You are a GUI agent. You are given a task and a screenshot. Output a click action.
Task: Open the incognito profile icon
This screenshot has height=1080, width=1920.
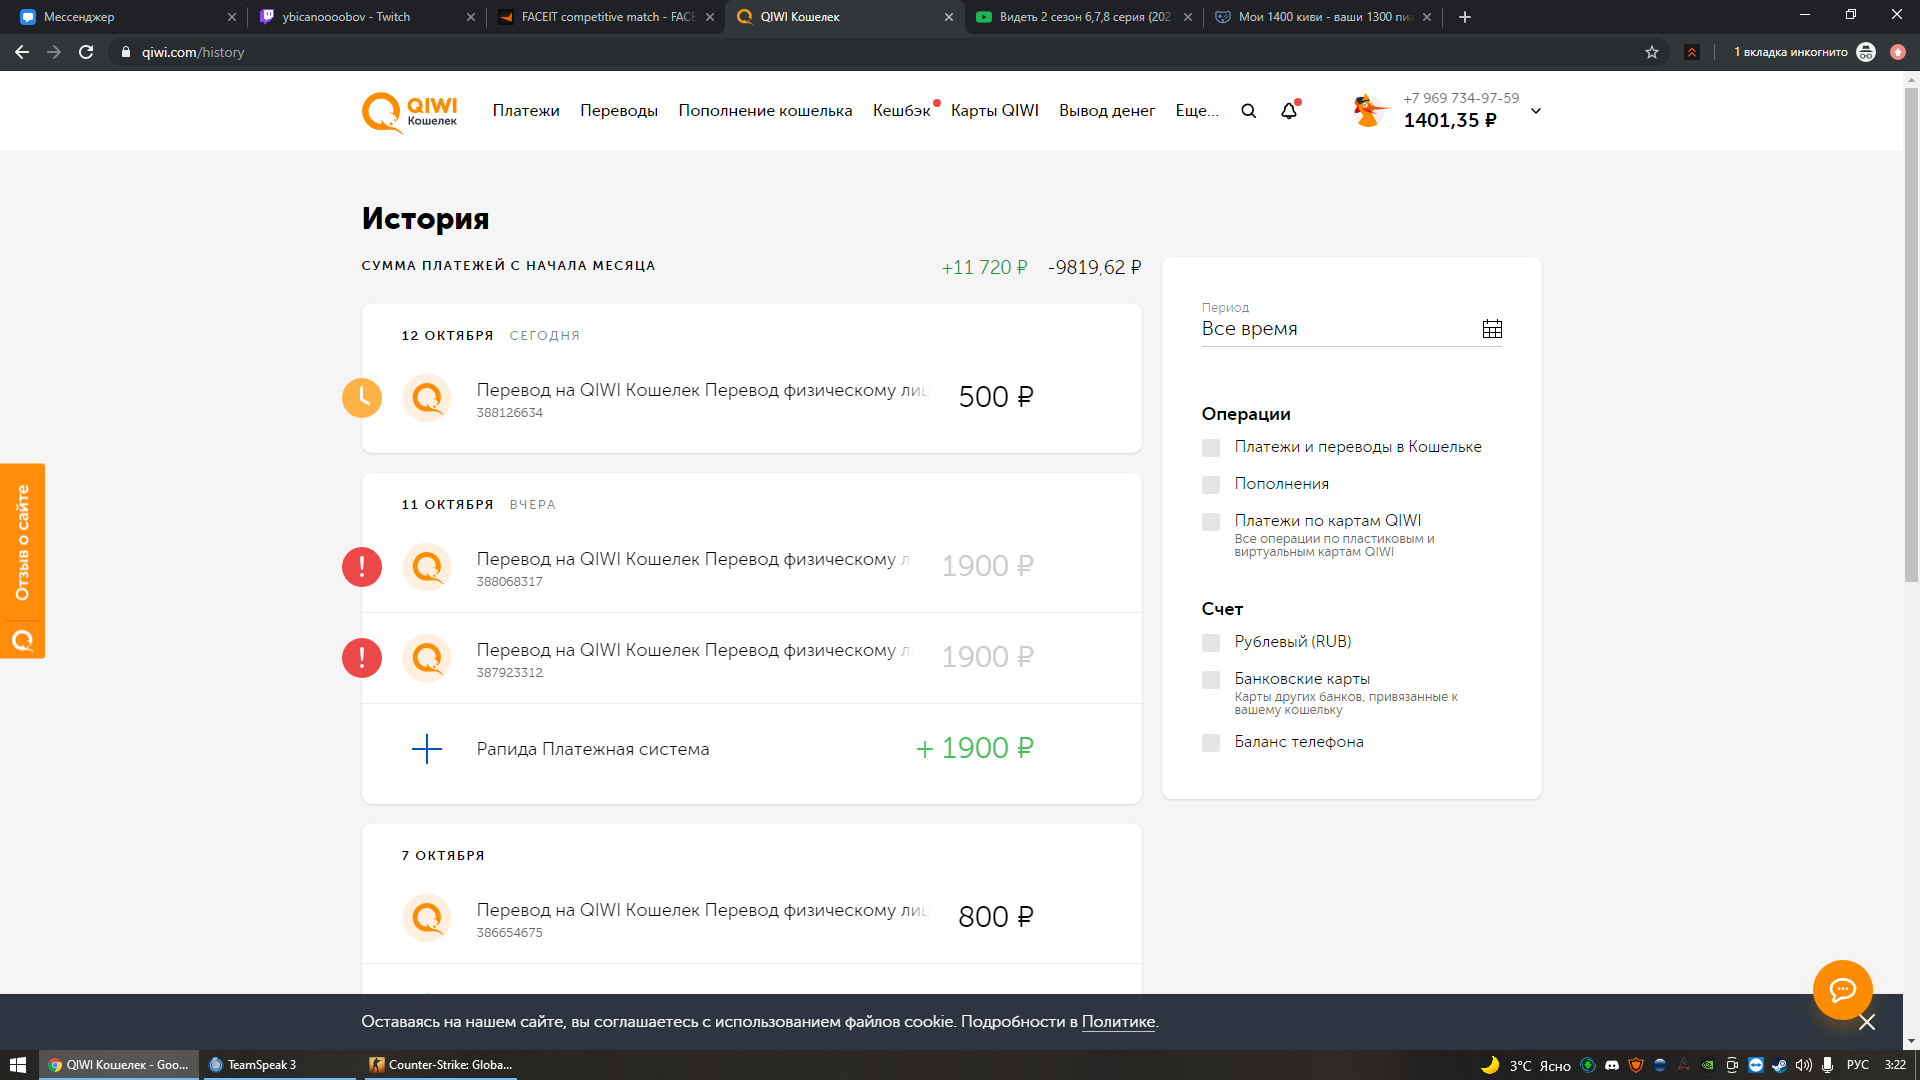pyautogui.click(x=1866, y=52)
